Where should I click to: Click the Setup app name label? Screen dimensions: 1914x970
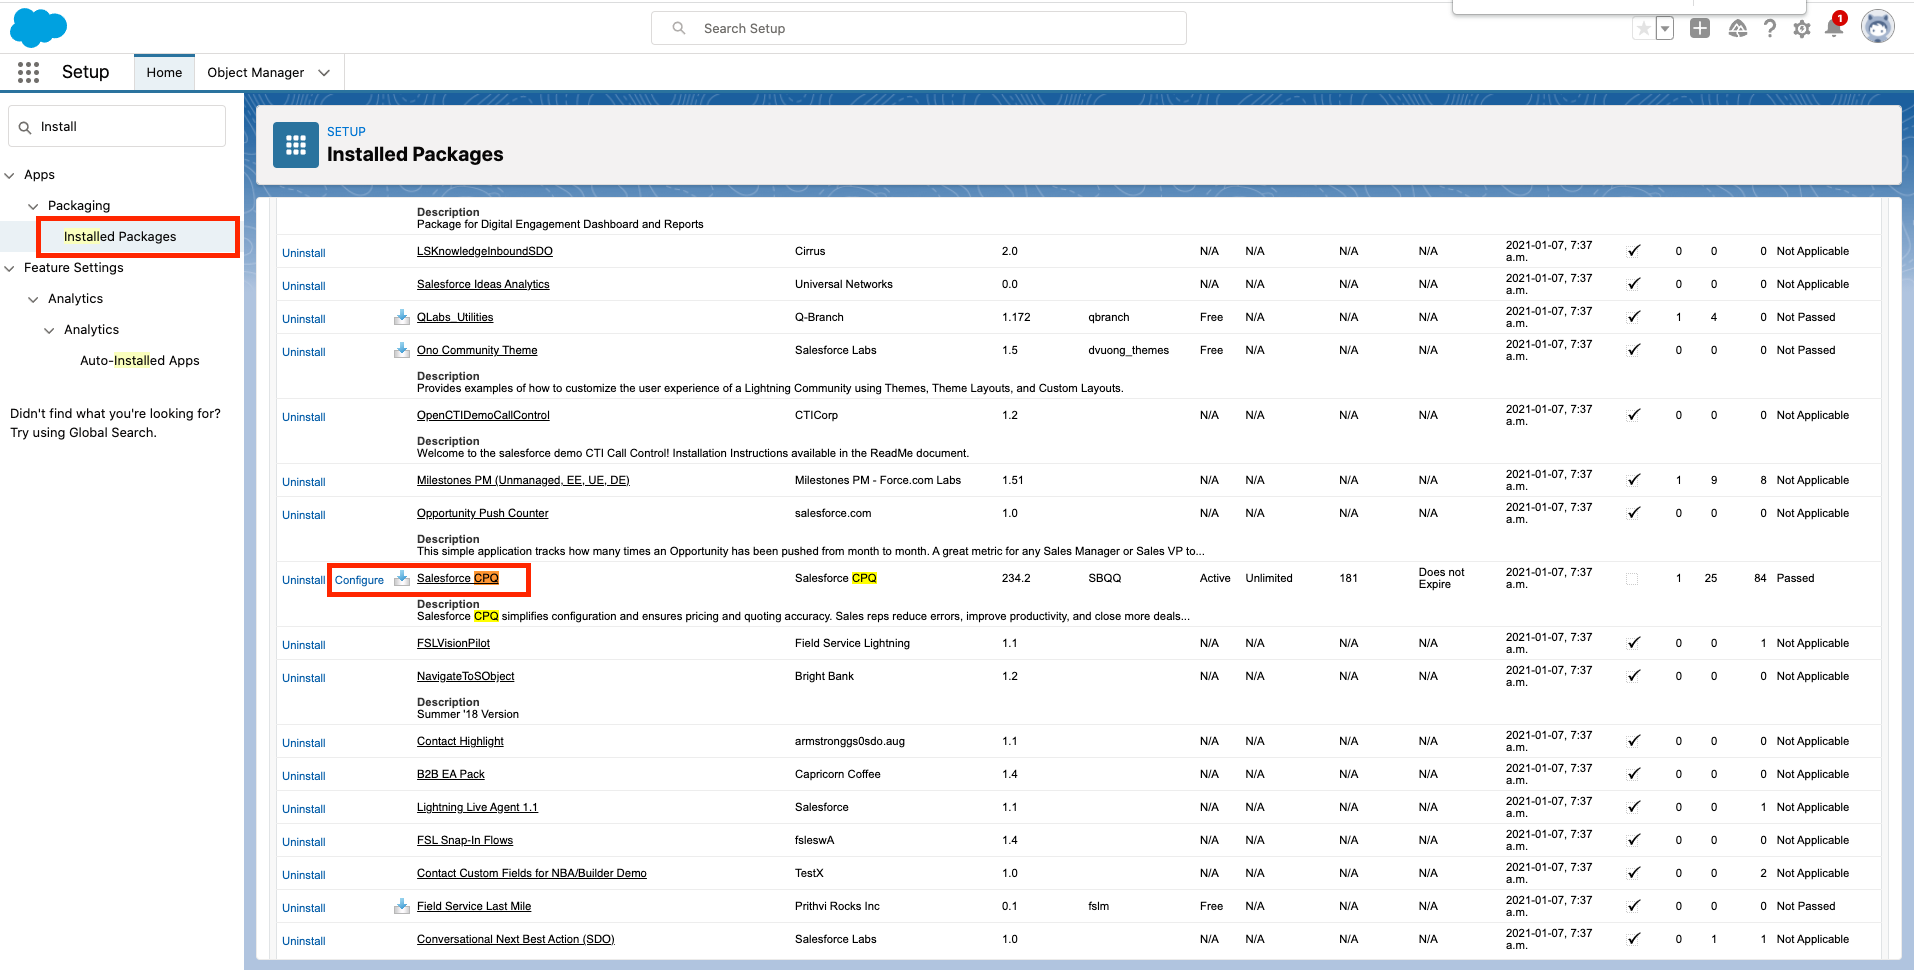[86, 72]
